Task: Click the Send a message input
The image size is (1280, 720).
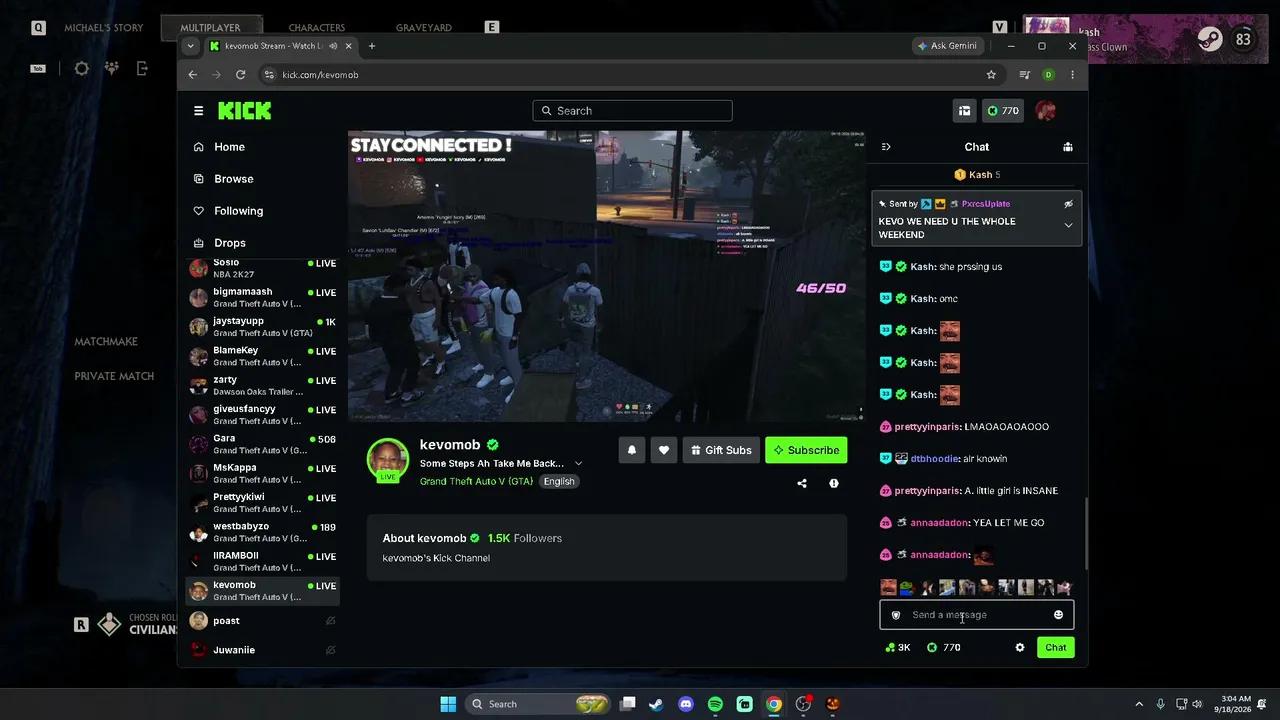Action: (x=976, y=615)
